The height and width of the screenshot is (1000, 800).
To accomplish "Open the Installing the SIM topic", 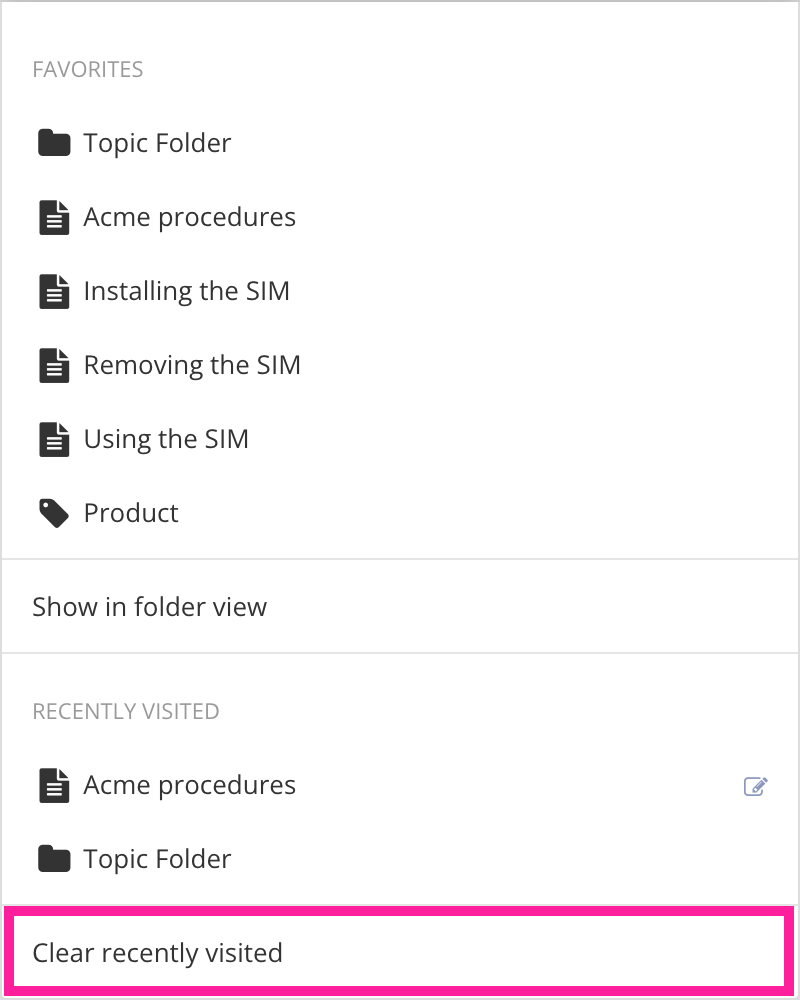I will click(x=186, y=291).
